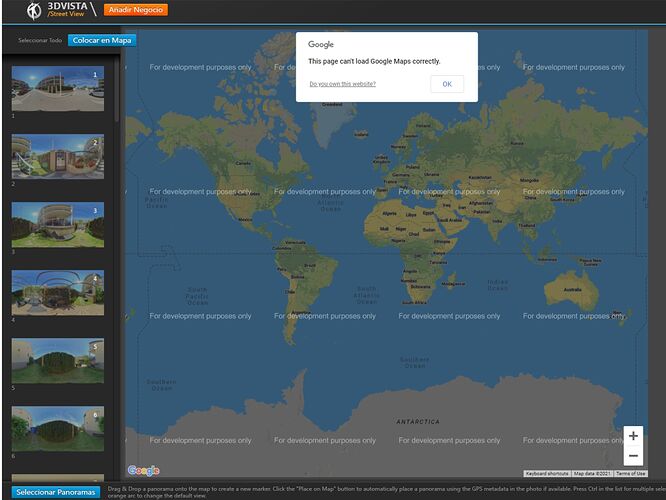Open the map Terms of Use link

630,473
